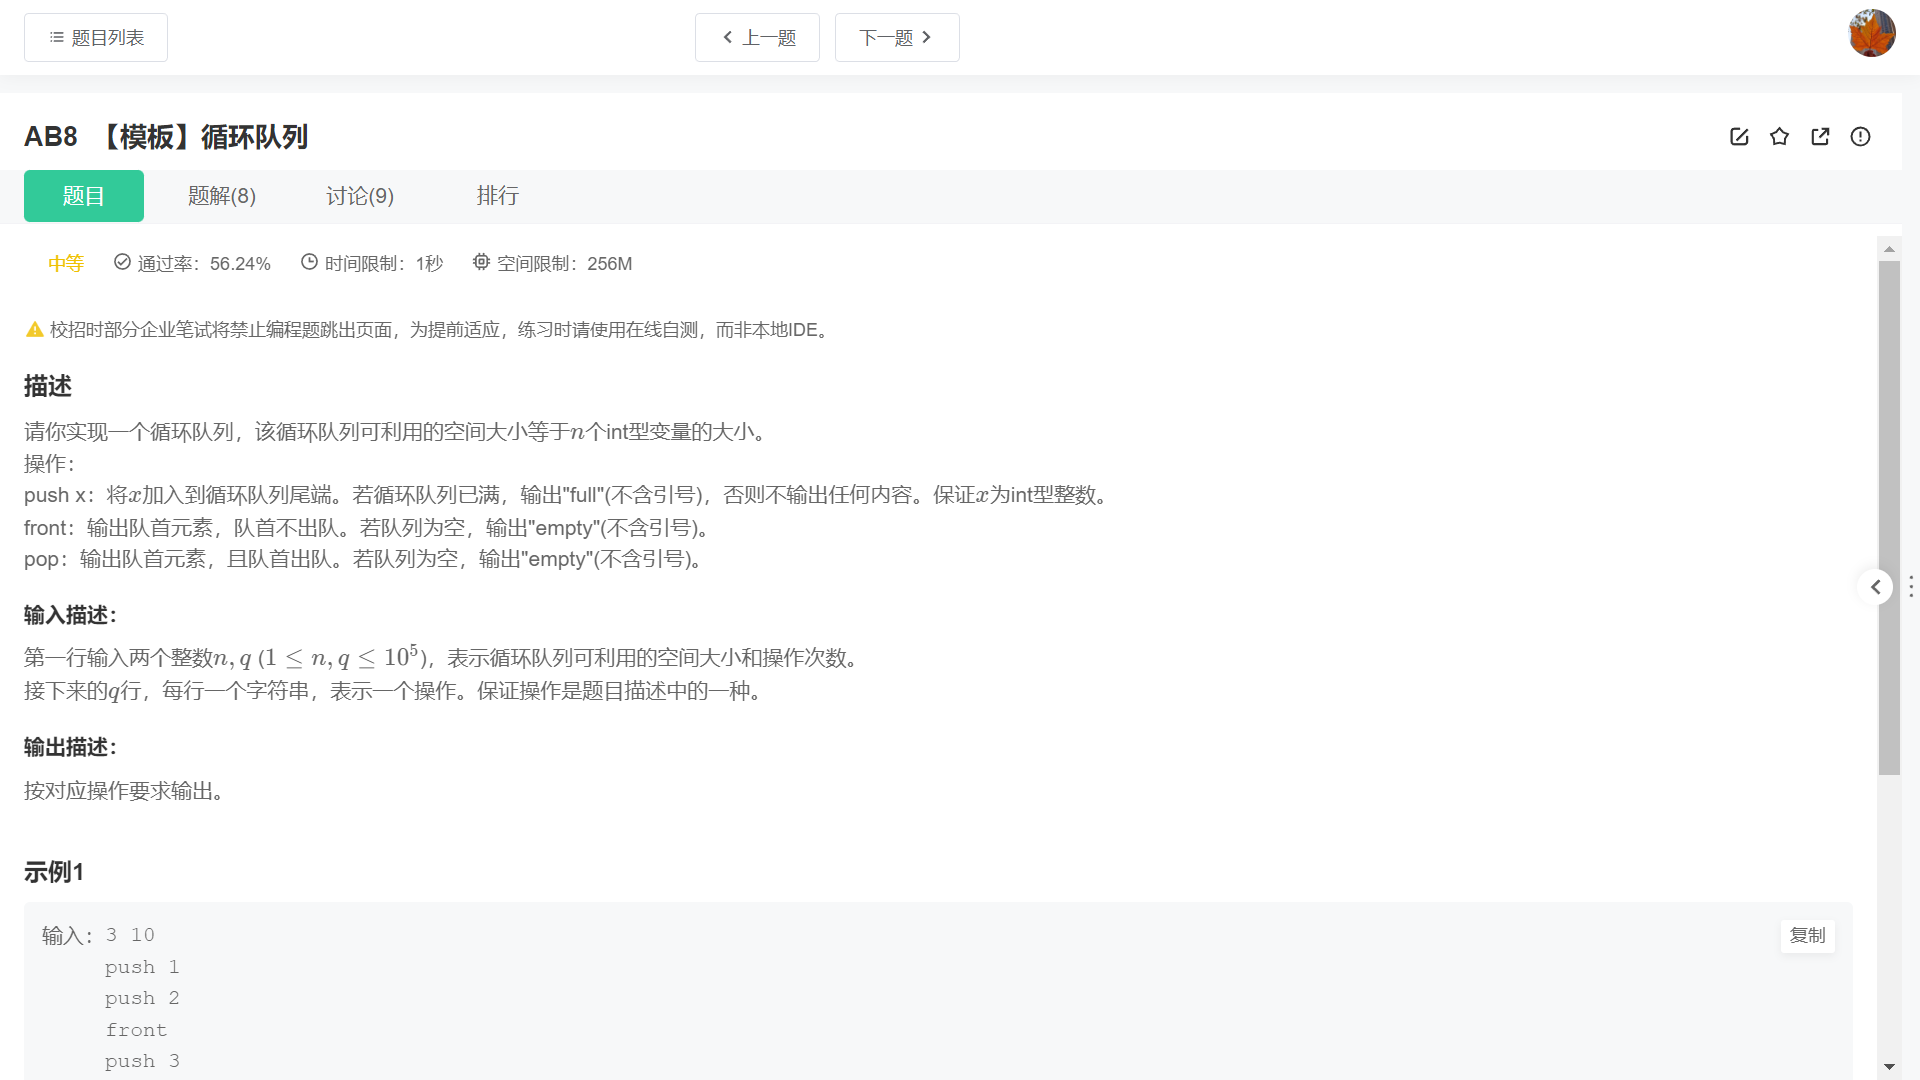
Task: Click the 中等 difficulty label
Action: pos(66,264)
